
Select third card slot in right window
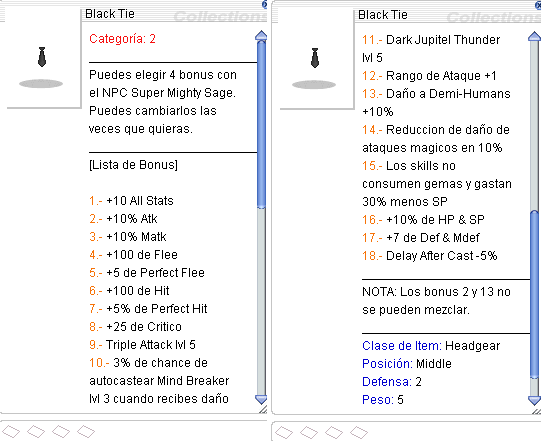pyautogui.click(x=334, y=432)
